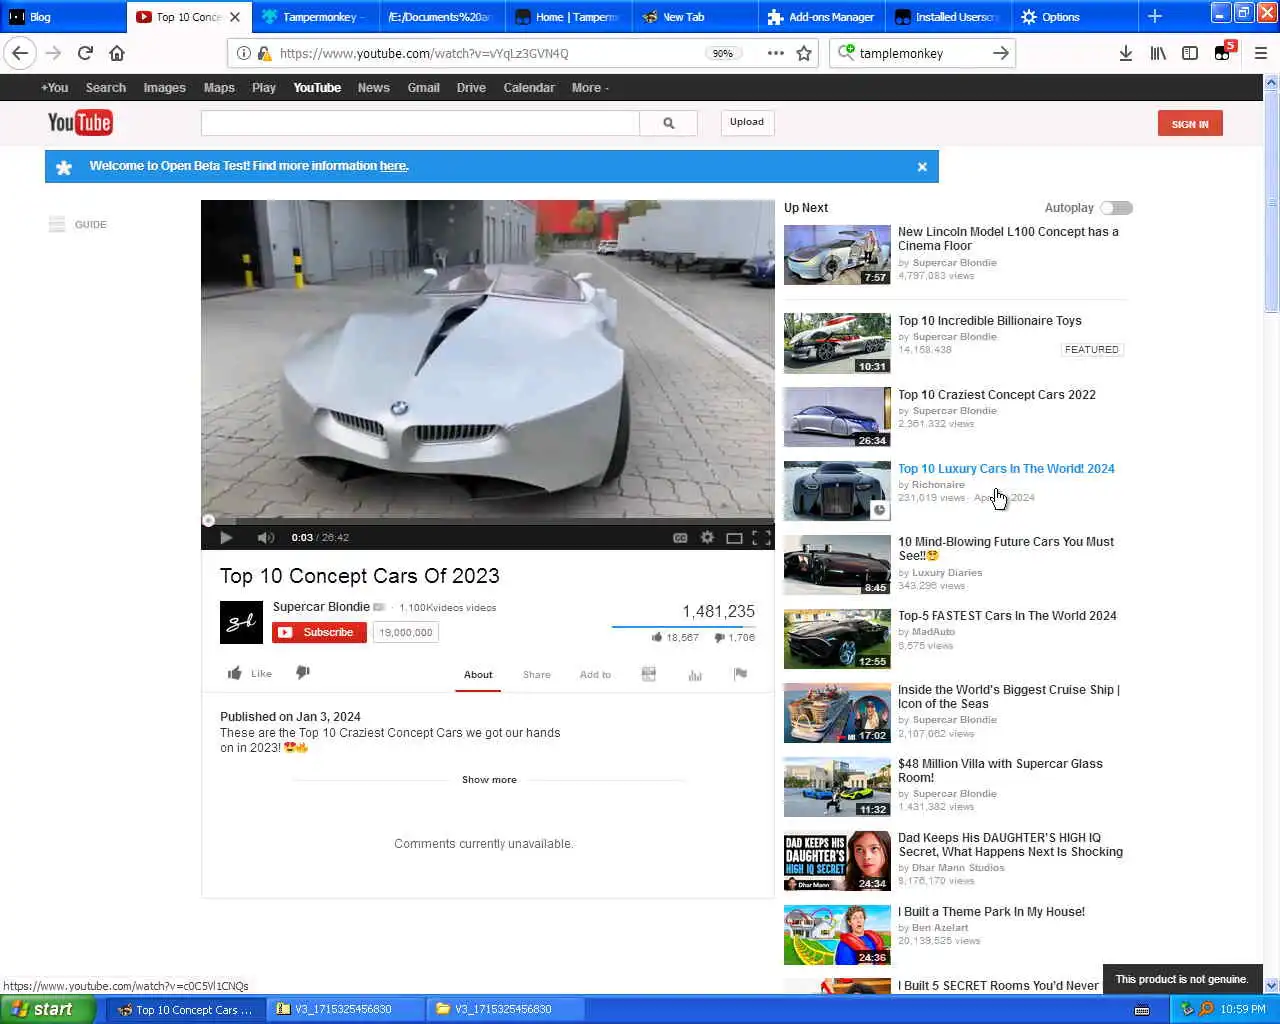Viewport: 1280px width, 1024px height.
Task: Expand description with Show more
Action: click(489, 780)
